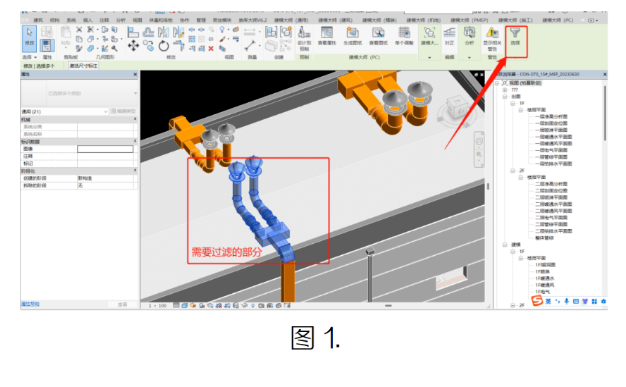Collapse the first 1F node in browser
The height and width of the screenshot is (387, 626).
click(513, 103)
